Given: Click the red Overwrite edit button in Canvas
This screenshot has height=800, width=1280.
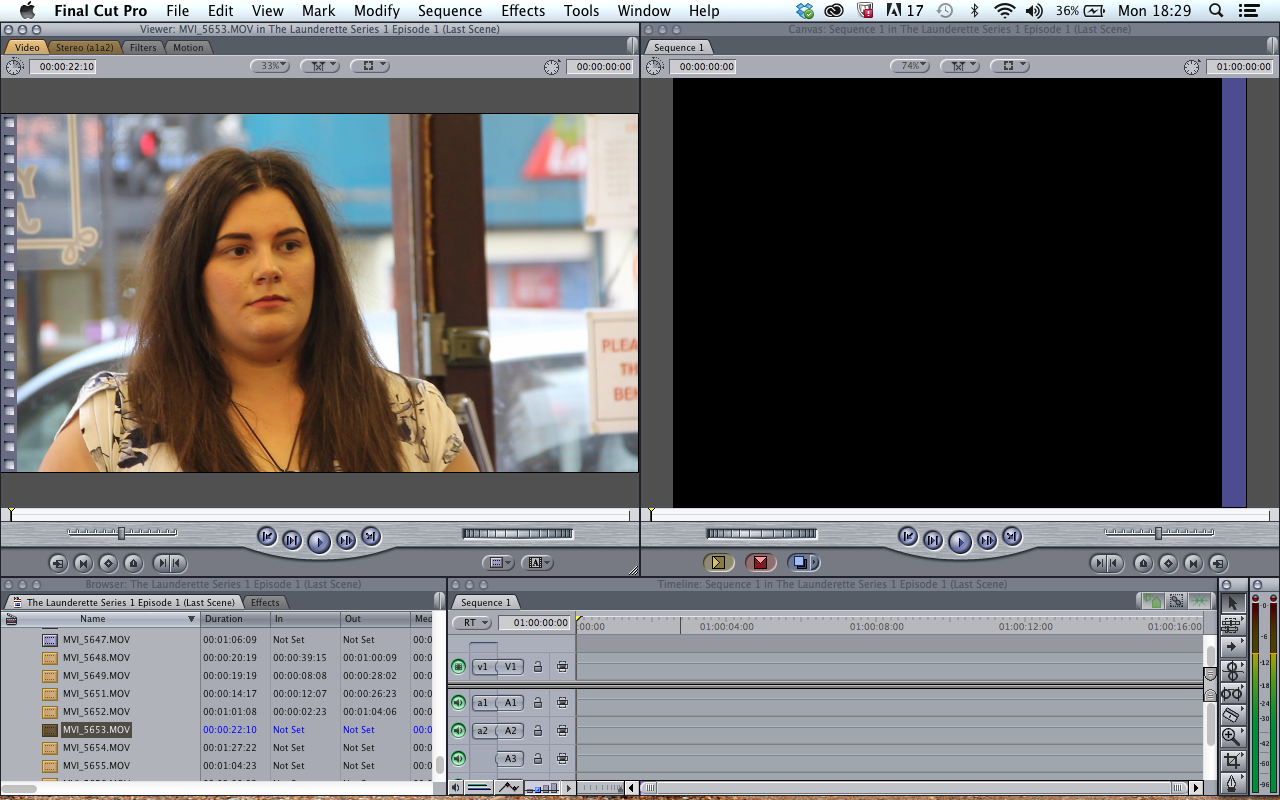Looking at the screenshot, I should [760, 563].
